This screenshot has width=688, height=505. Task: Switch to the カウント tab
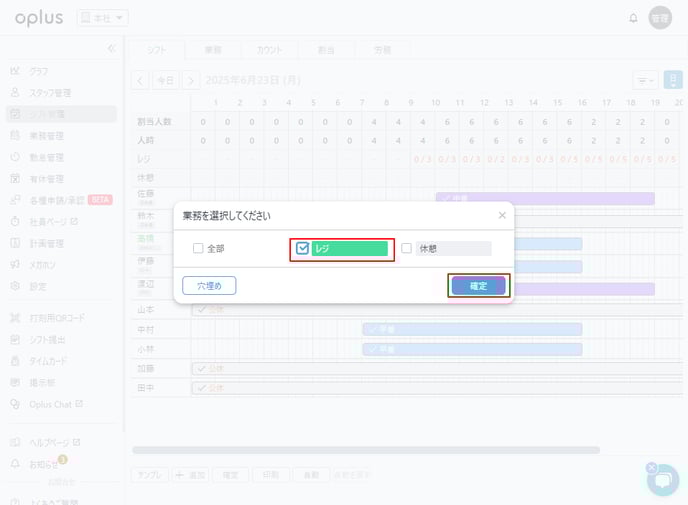269,49
